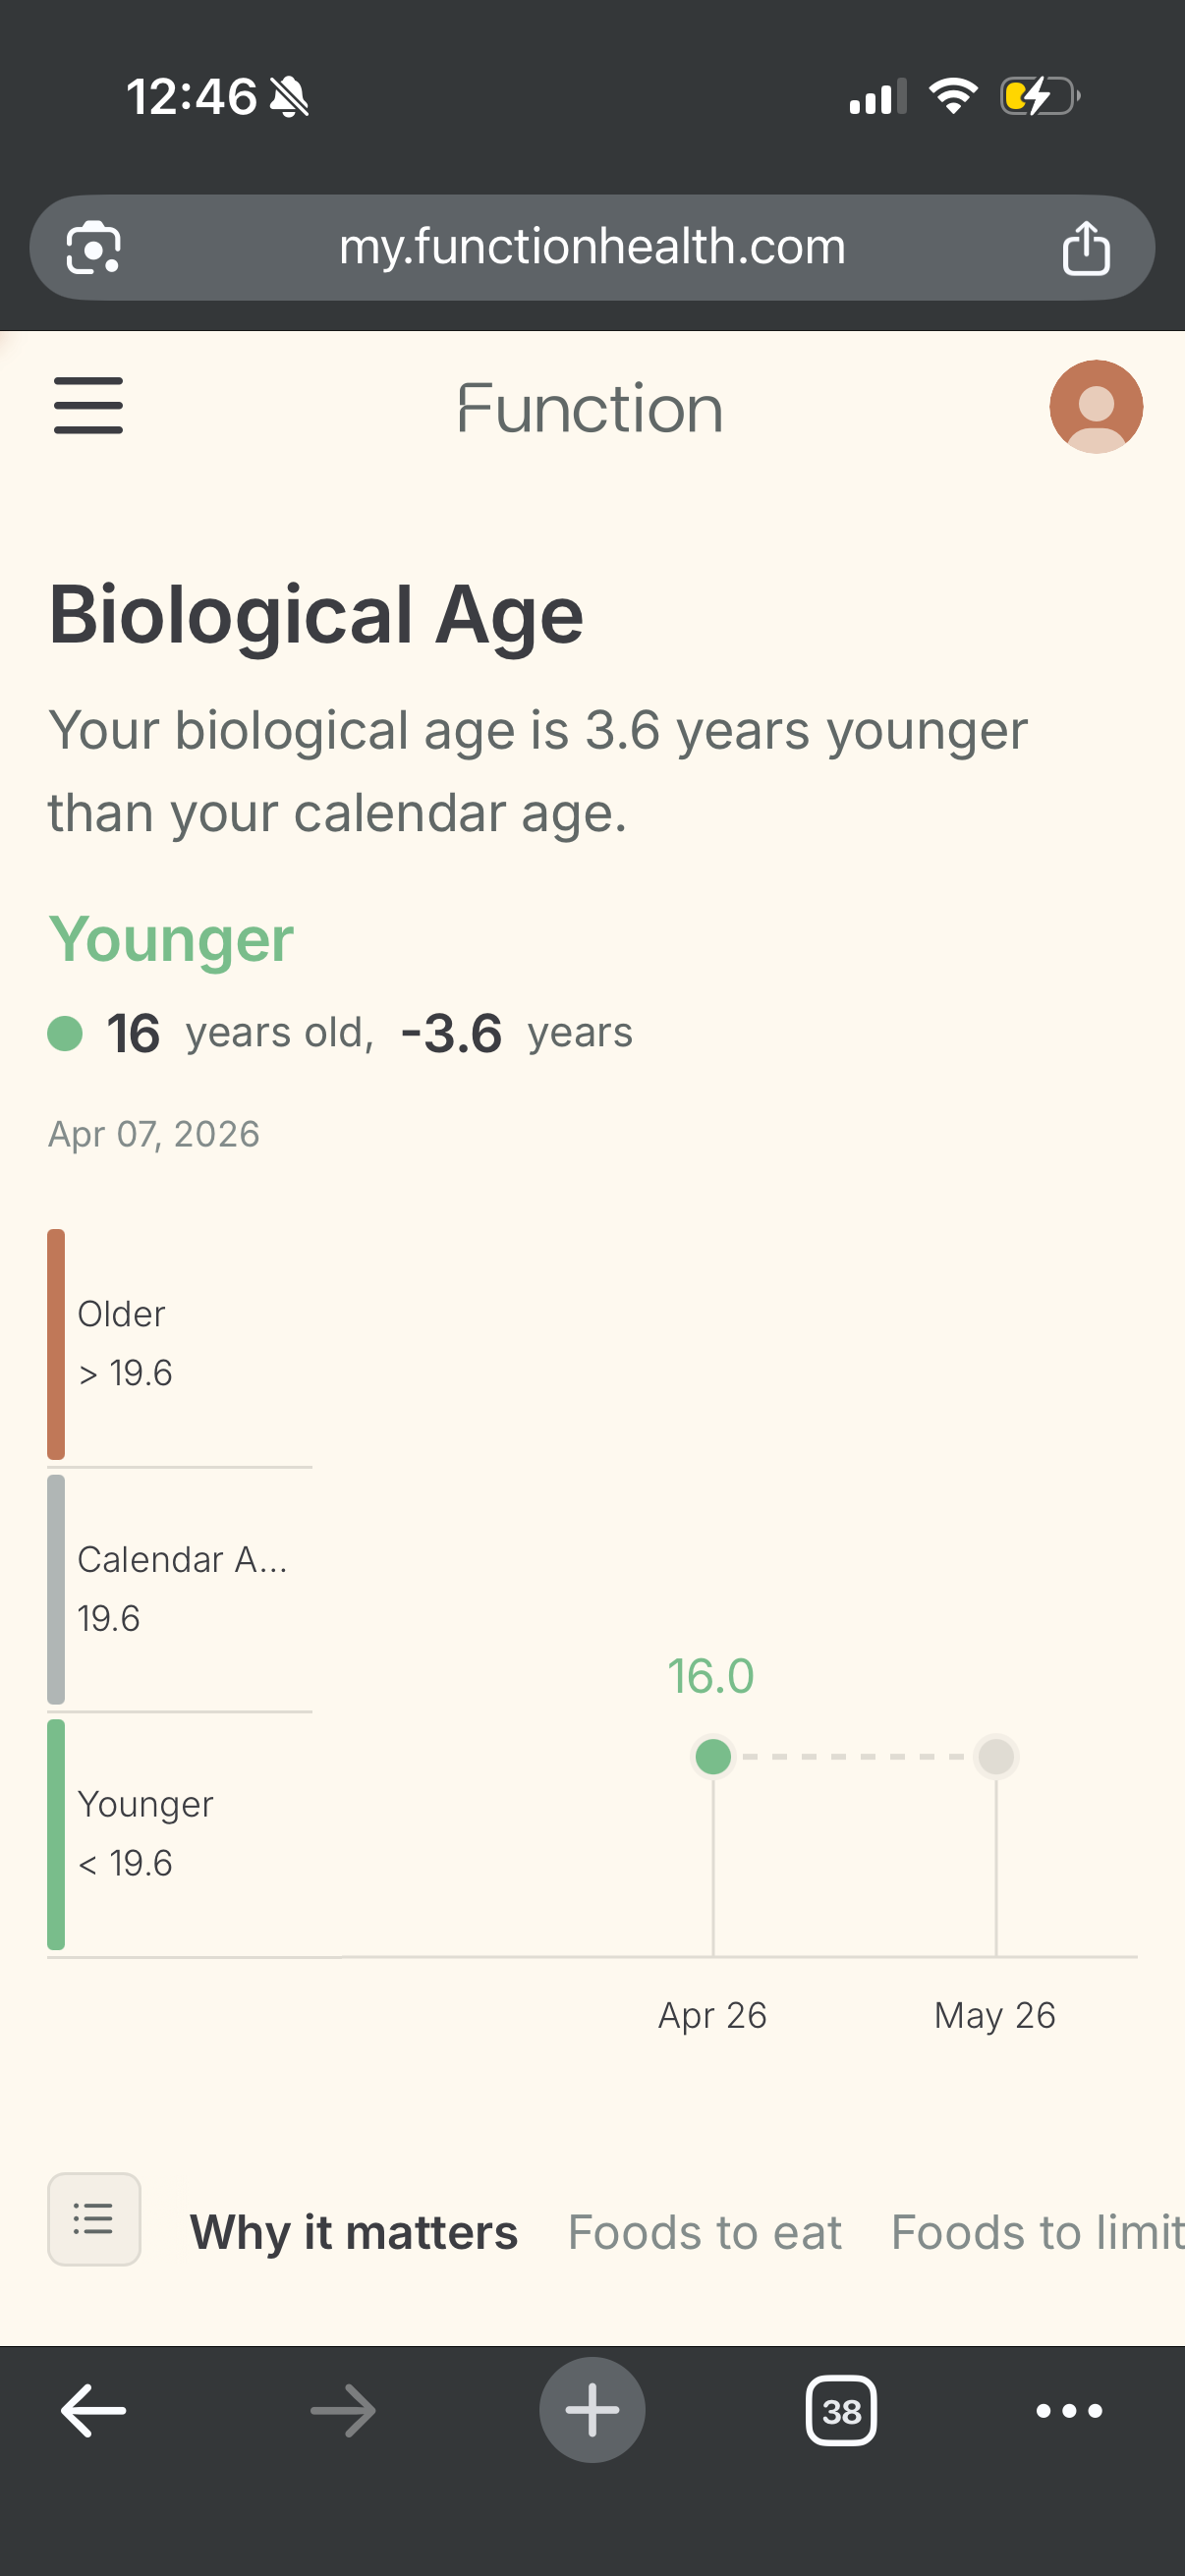Open the table of contents list icon
This screenshot has width=1185, height=2576.
coord(94,2219)
